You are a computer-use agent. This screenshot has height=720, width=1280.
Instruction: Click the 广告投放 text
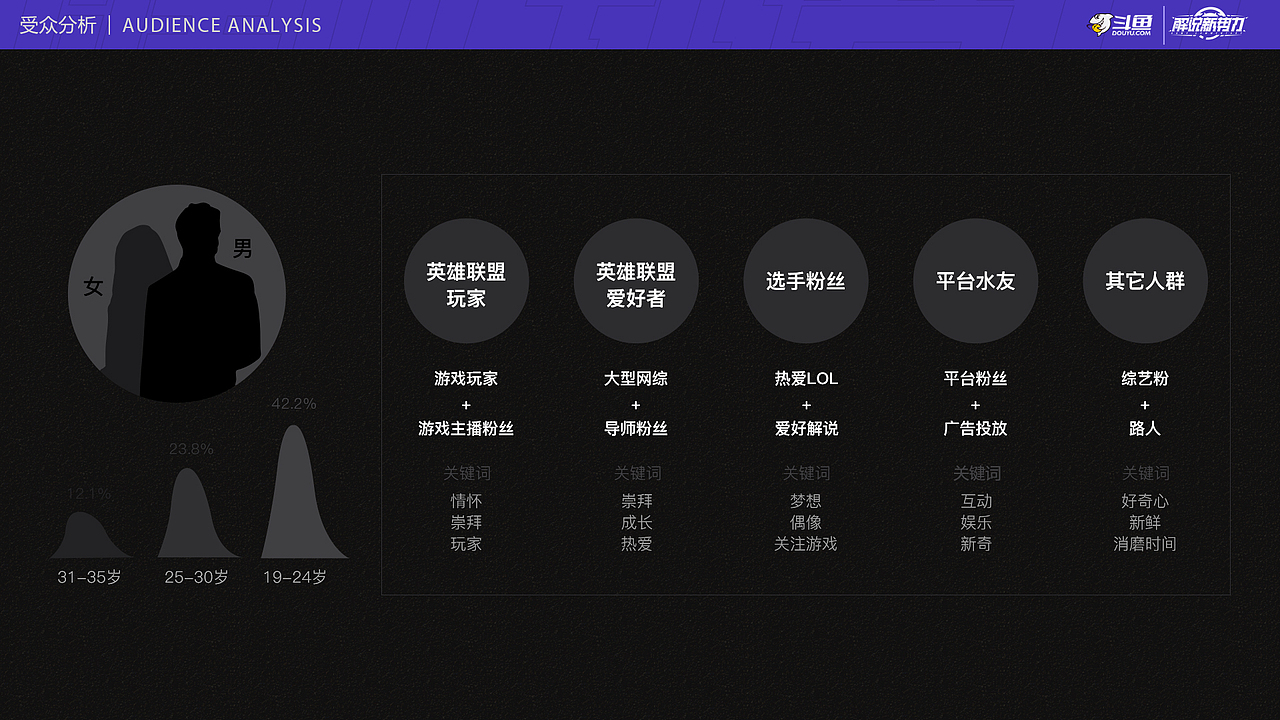976,428
